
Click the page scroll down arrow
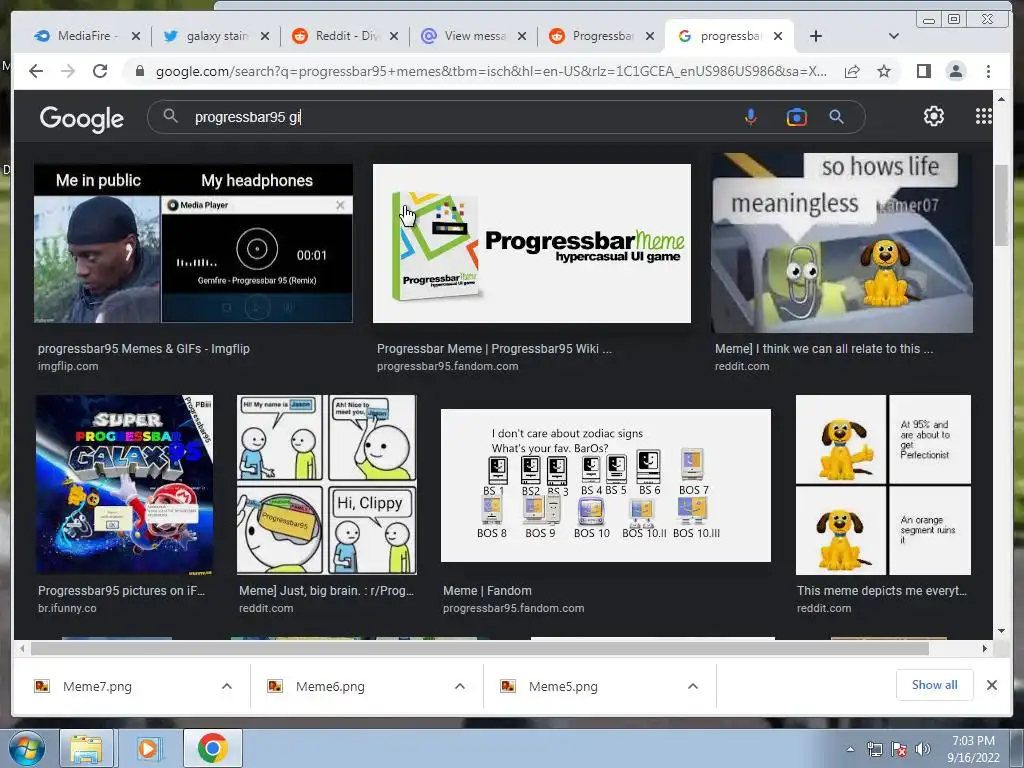[1001, 631]
